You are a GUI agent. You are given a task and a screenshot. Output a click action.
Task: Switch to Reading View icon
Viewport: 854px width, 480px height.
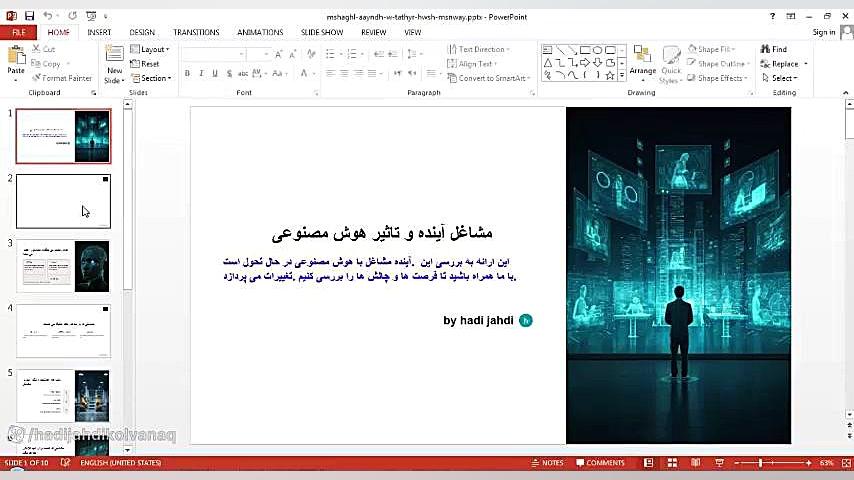pyautogui.click(x=696, y=463)
